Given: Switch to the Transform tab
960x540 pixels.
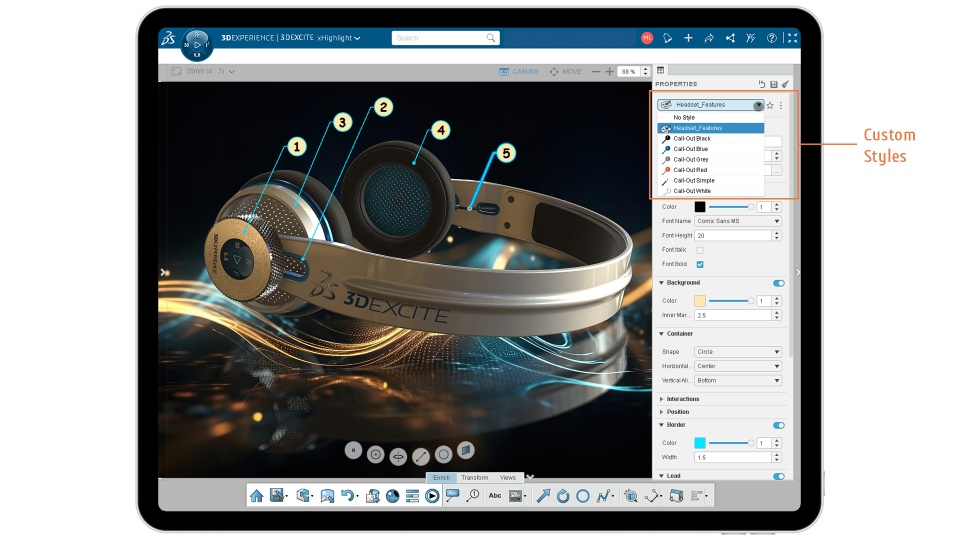Looking at the screenshot, I should pyautogui.click(x=474, y=478).
